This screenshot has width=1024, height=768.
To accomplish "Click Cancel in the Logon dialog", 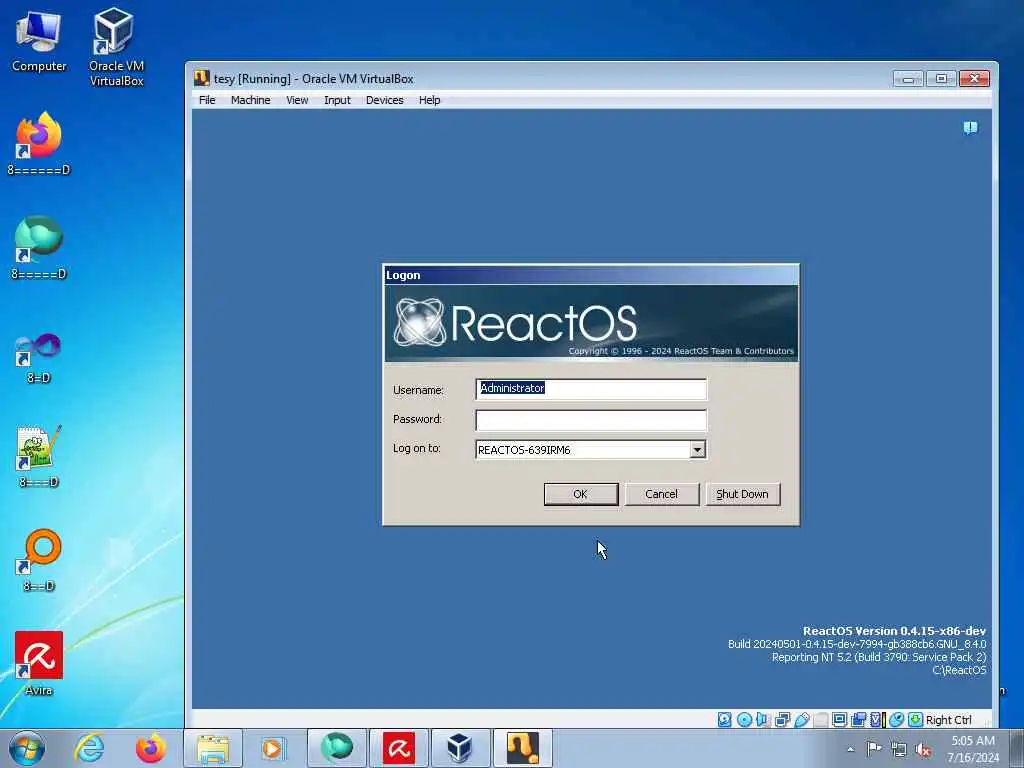I will coord(662,494).
